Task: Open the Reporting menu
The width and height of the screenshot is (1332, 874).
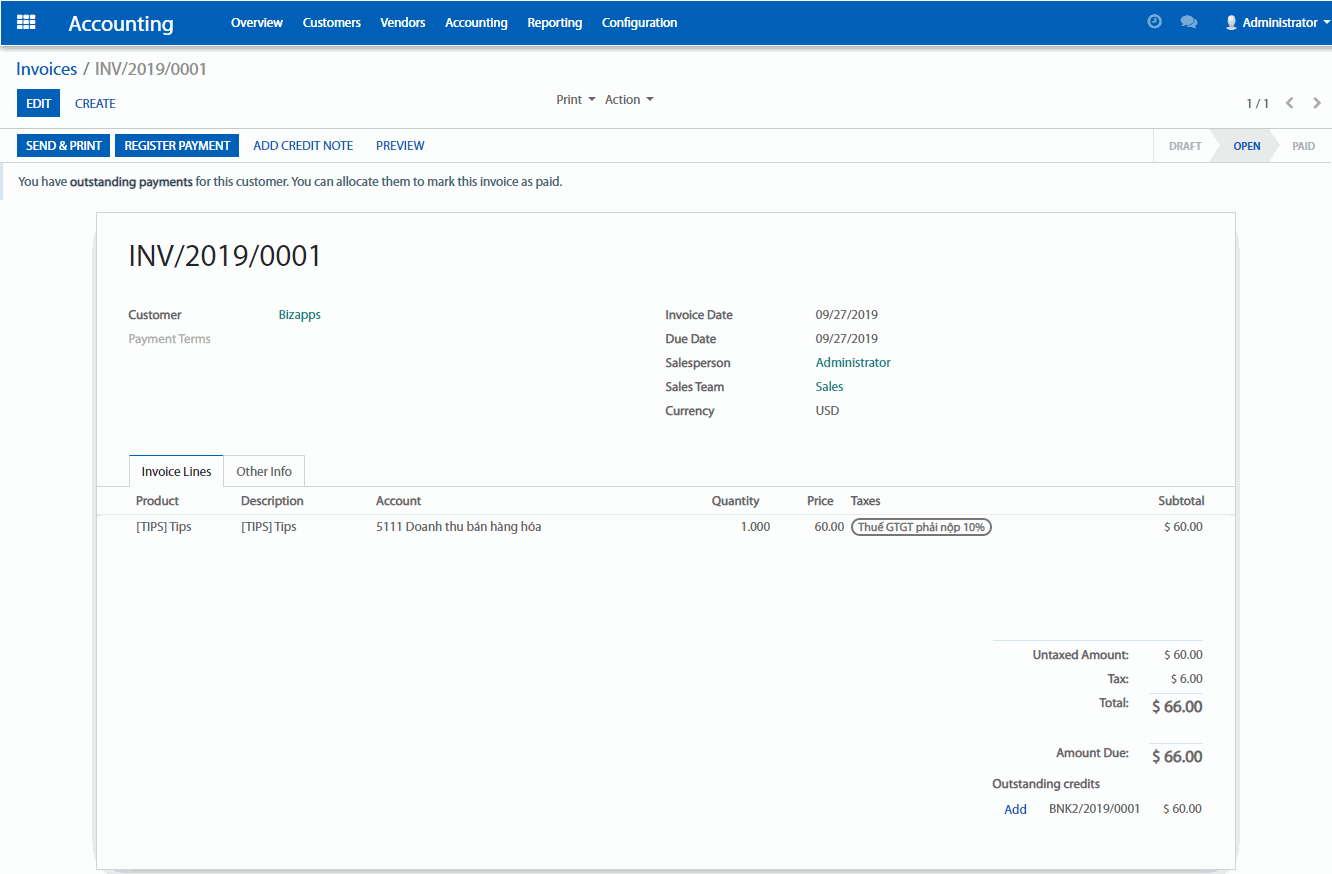Action: 554,22
